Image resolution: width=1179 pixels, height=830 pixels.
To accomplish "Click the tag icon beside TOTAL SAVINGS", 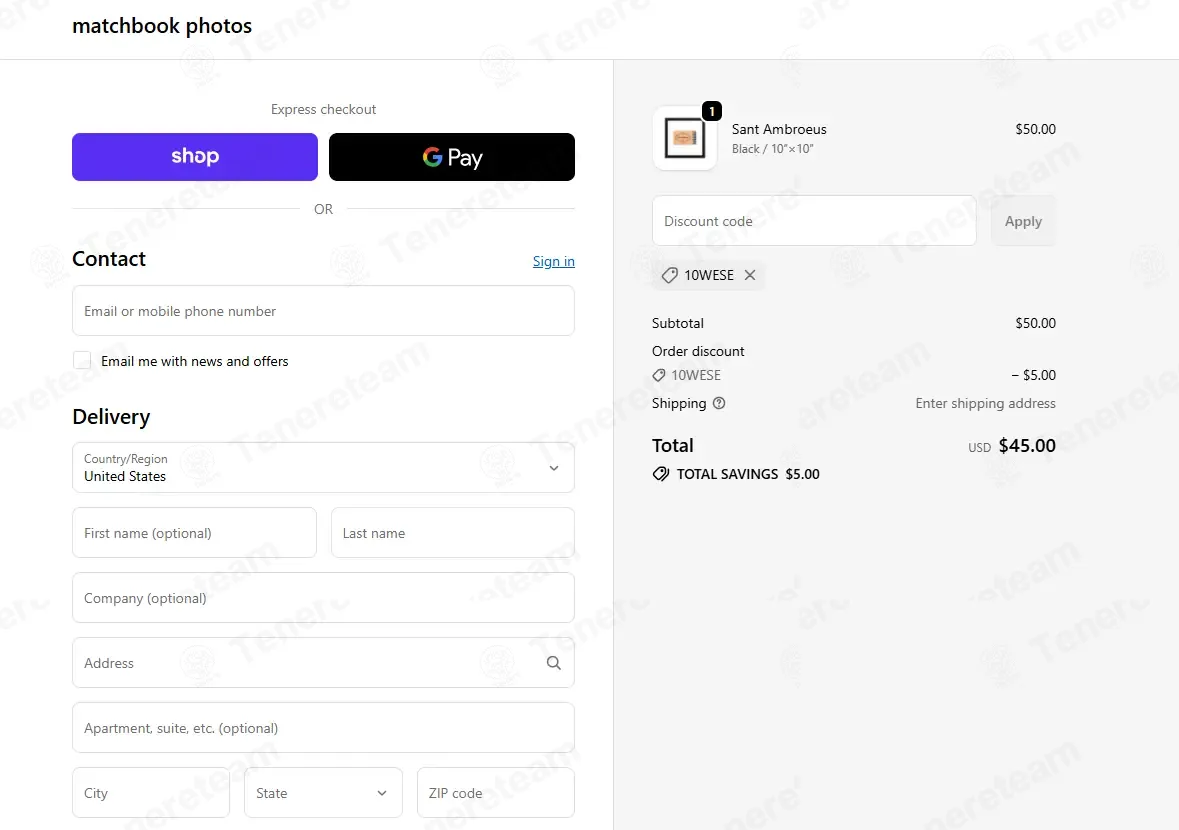I will 660,474.
